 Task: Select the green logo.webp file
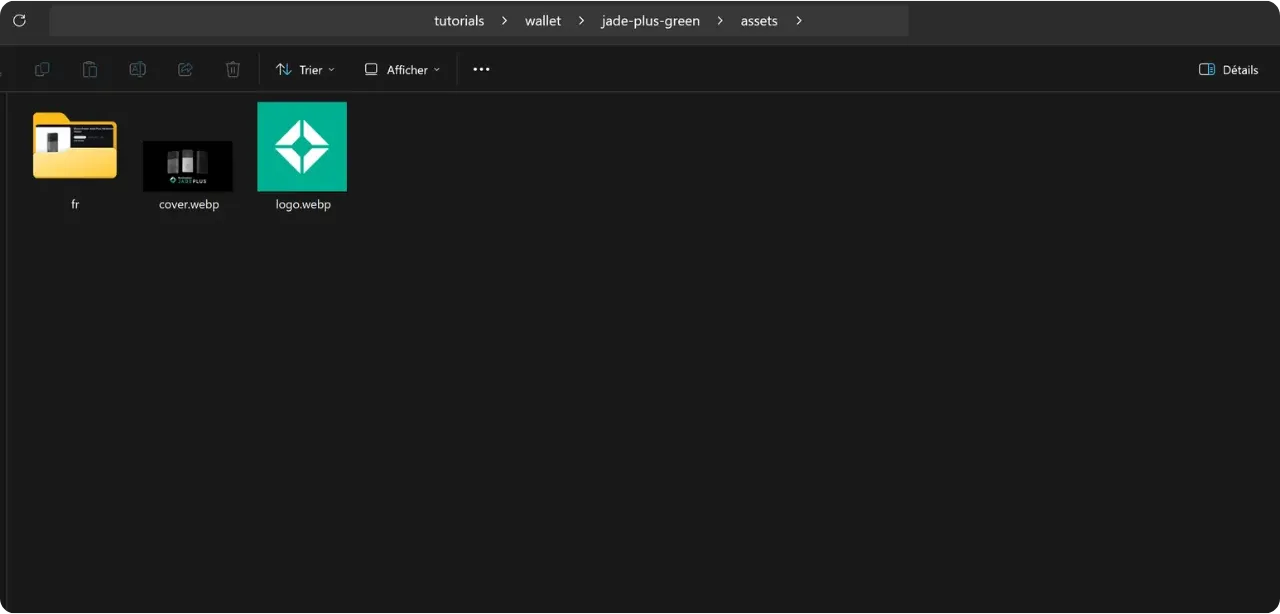point(302,147)
